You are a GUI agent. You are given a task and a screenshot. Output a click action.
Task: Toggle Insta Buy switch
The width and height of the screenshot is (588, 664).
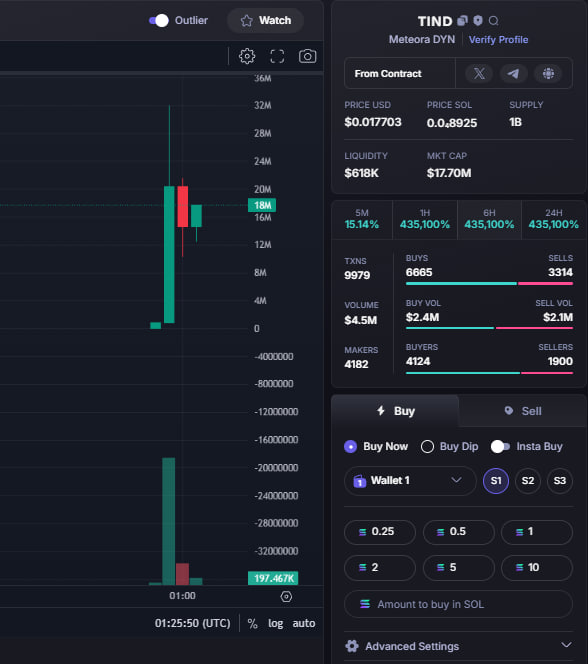coord(500,446)
